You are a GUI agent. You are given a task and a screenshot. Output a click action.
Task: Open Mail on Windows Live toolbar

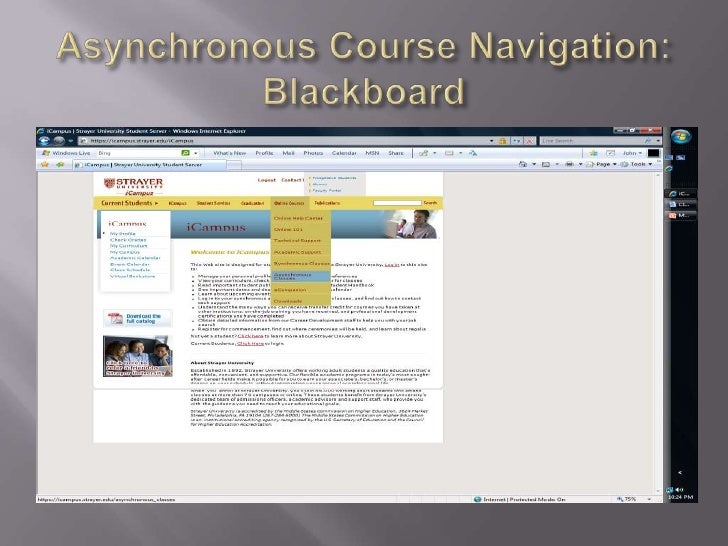[x=288, y=153]
